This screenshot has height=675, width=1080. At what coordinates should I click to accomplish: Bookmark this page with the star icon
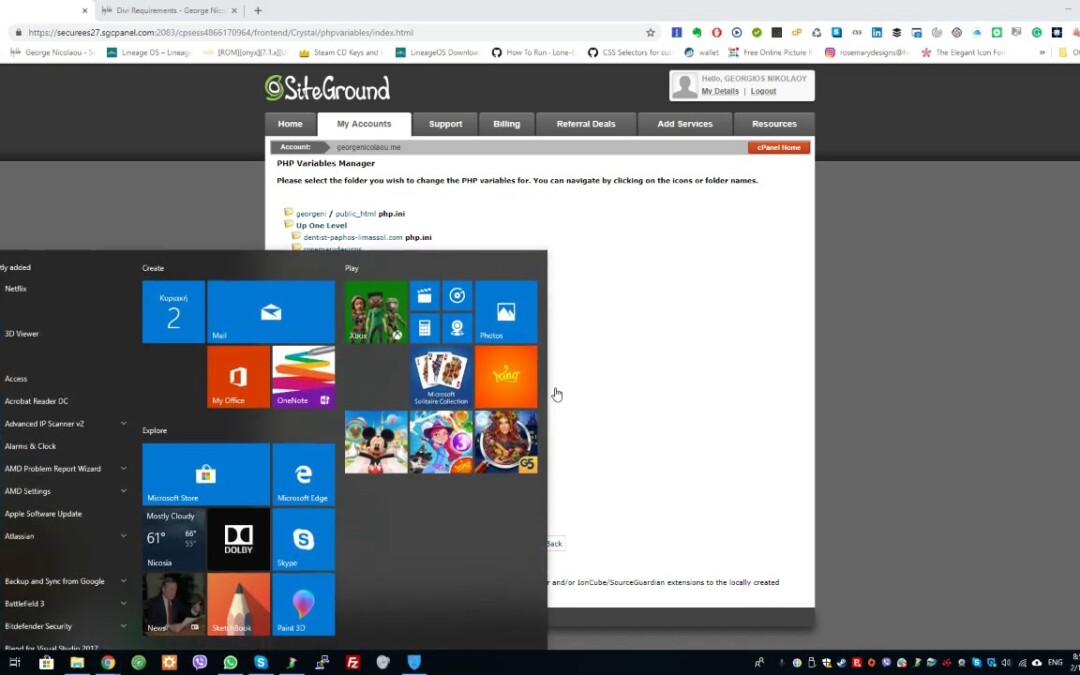click(x=650, y=32)
